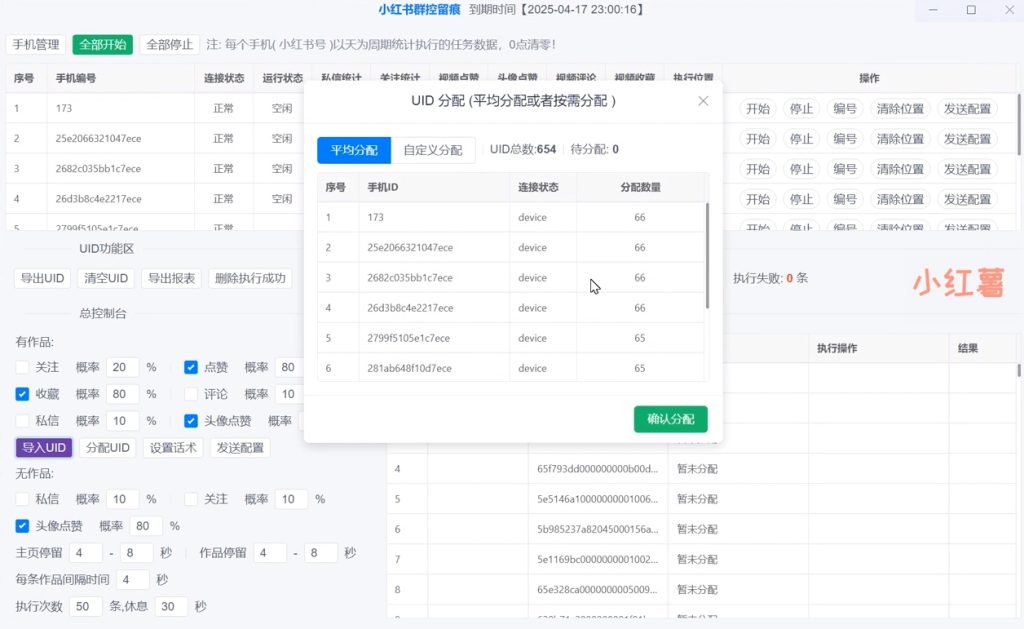Screen dimensions: 1024x629
Task: Close the UID 分配 dialog
Action: [703, 100]
